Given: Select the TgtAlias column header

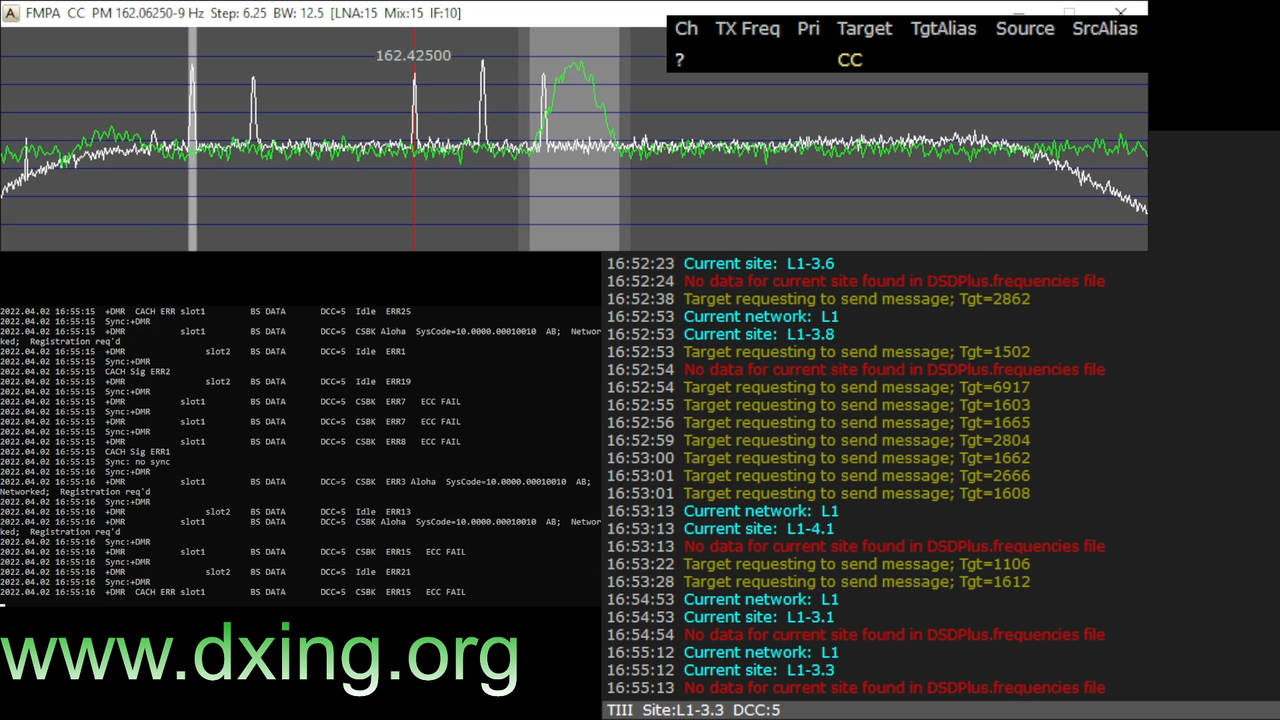Looking at the screenshot, I should coord(943,29).
